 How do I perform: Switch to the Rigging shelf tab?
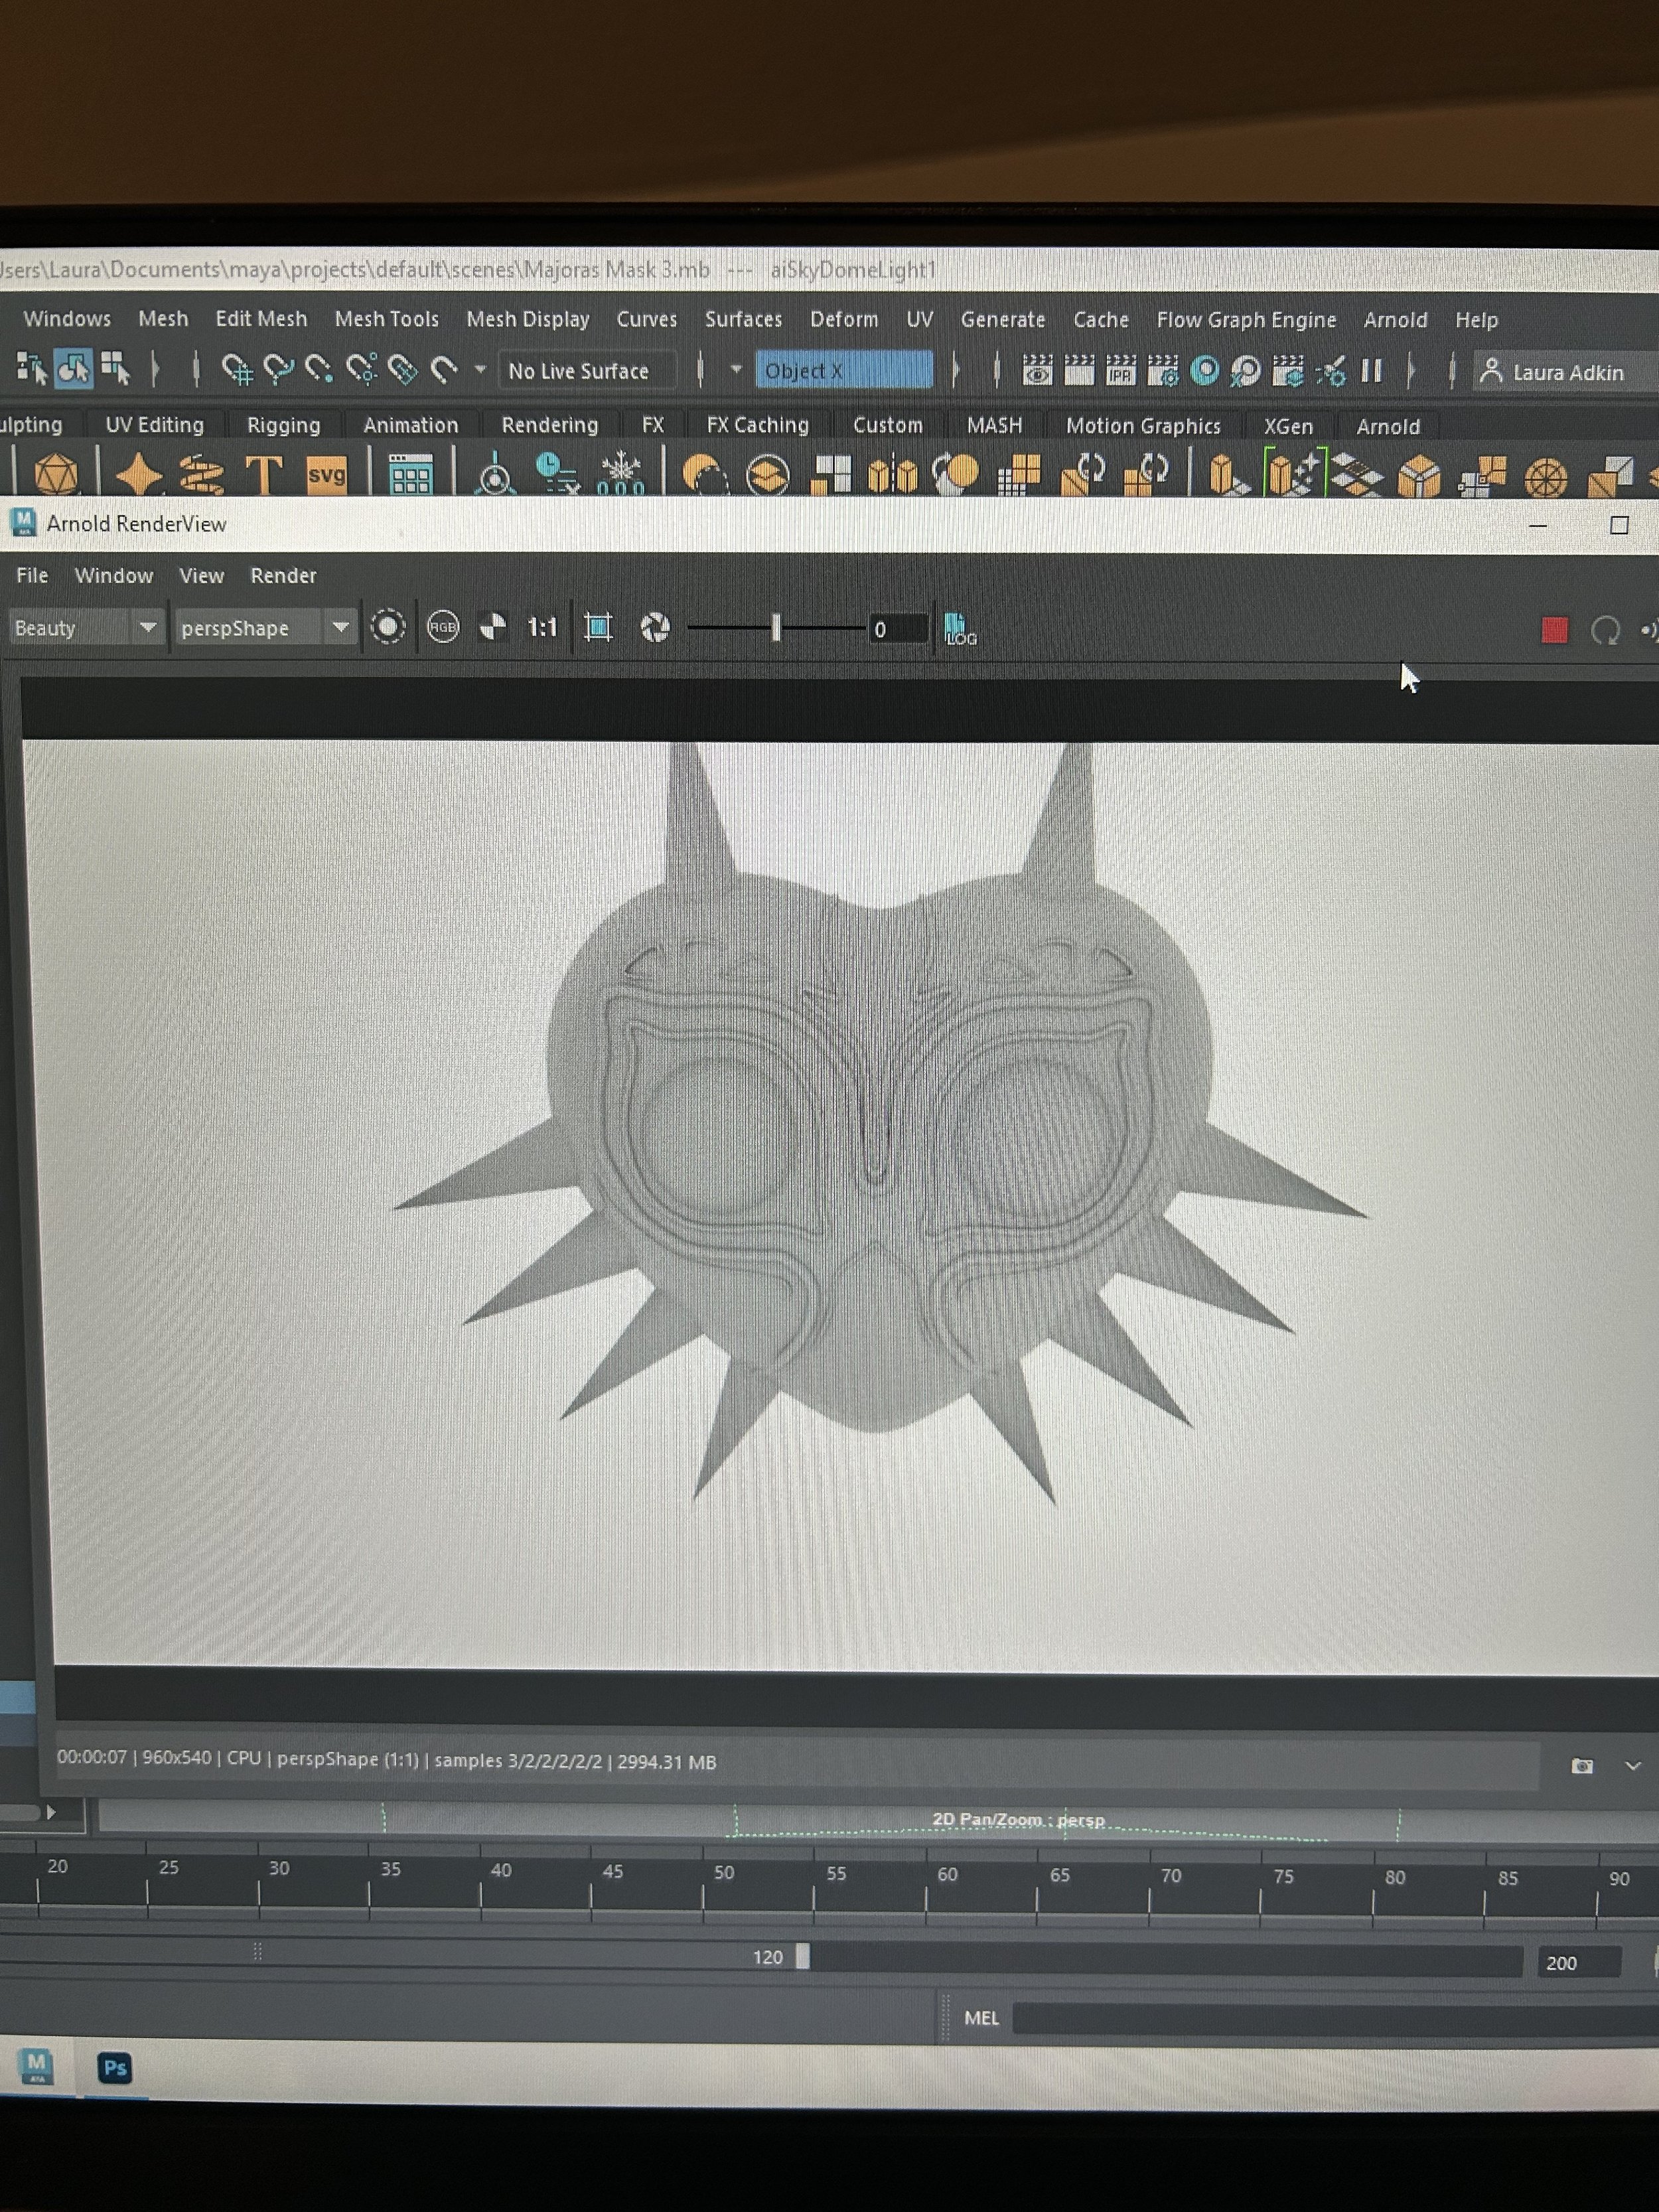(284, 425)
